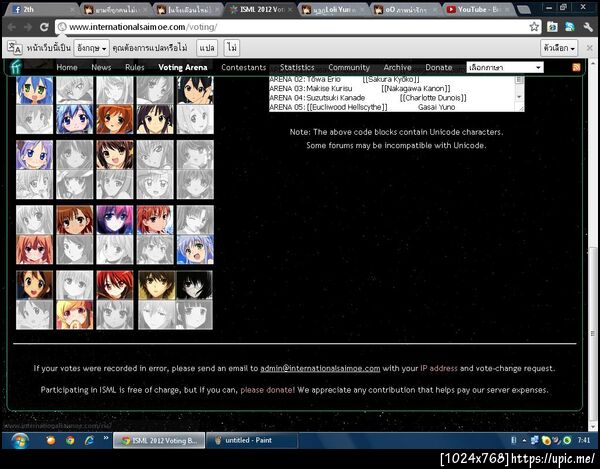The image size is (600, 469).
Task: Open Chrome's wrench settings menu
Action: (x=588, y=27)
